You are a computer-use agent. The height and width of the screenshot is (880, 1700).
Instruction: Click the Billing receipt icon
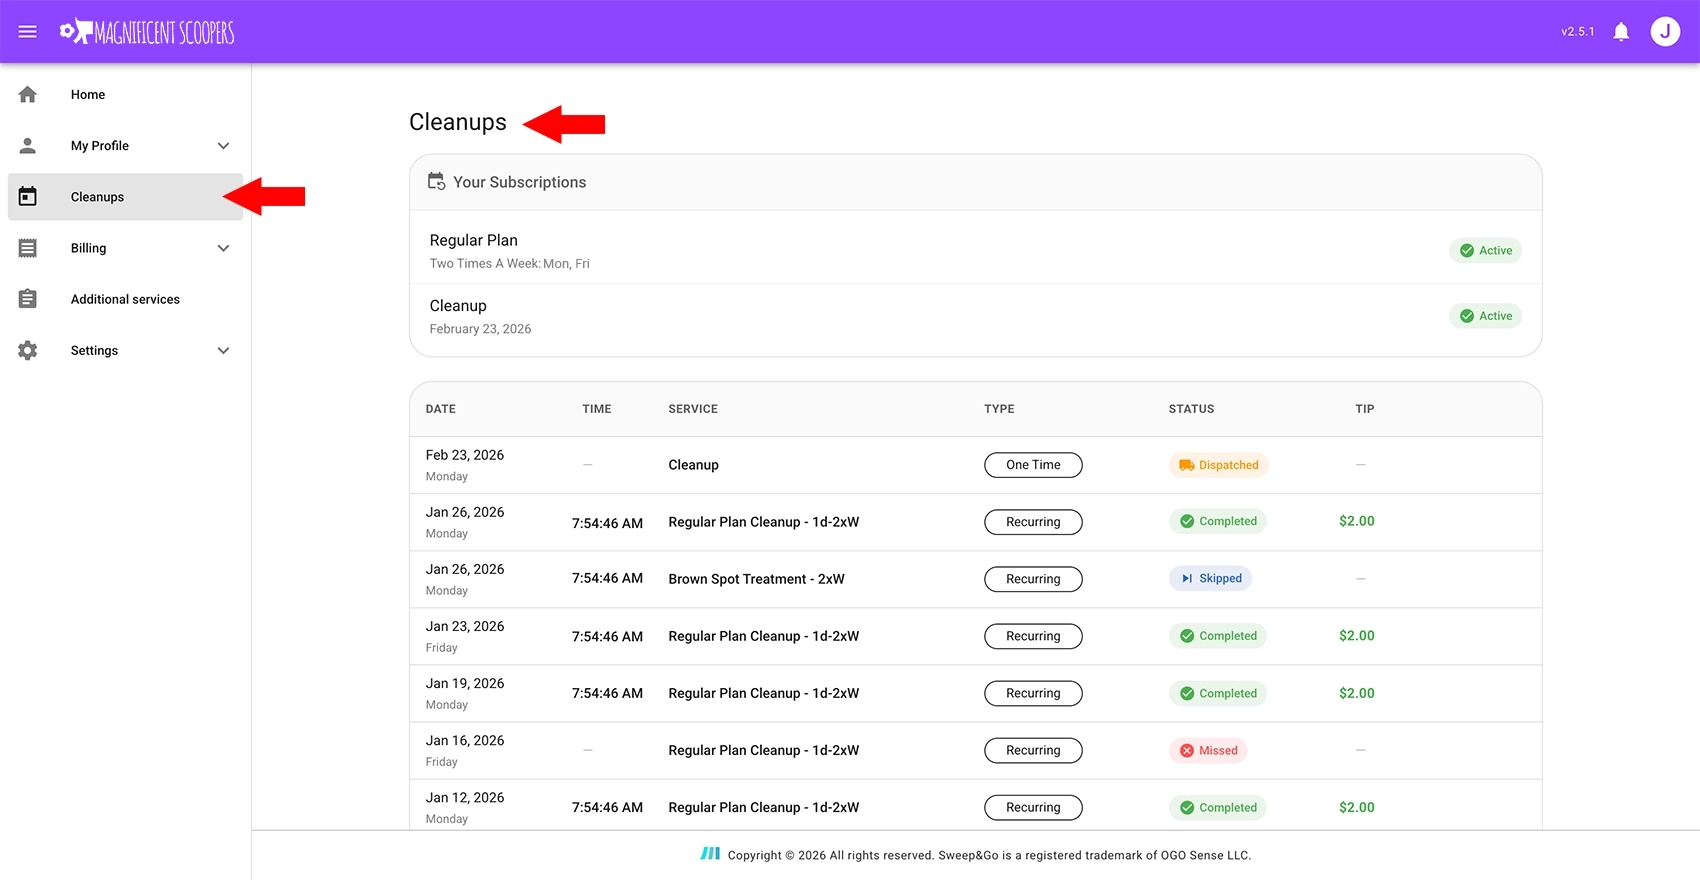pos(28,248)
